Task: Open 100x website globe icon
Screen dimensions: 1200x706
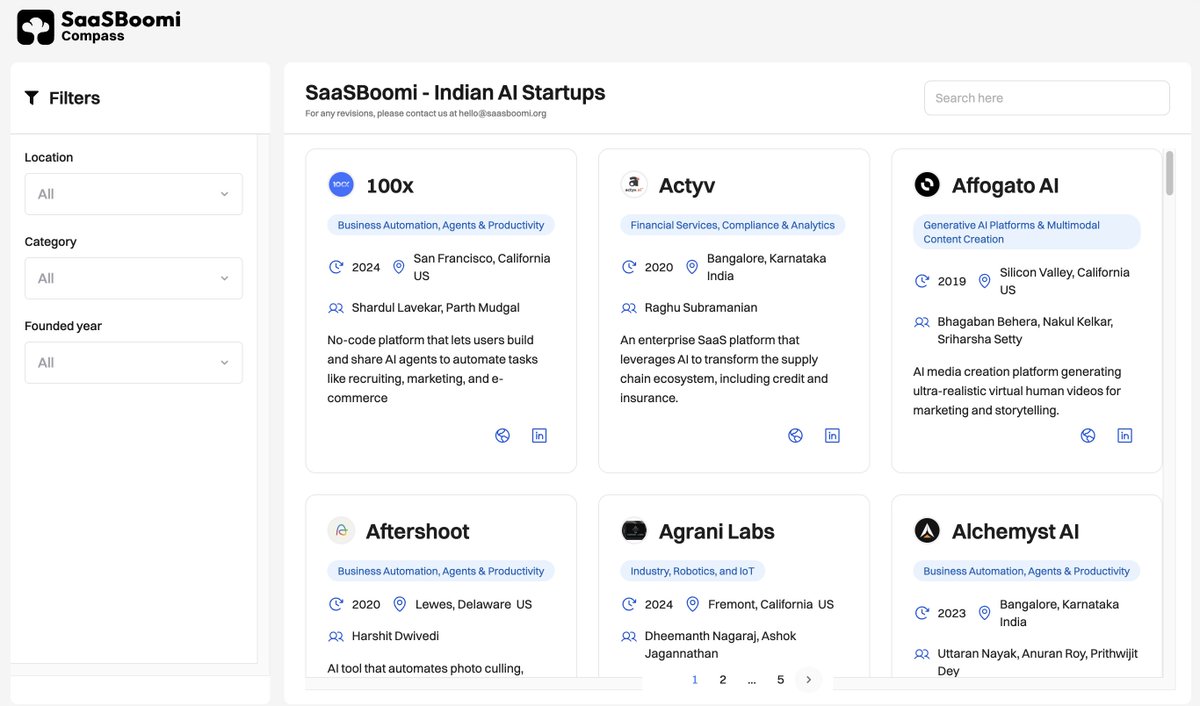Action: pos(503,435)
